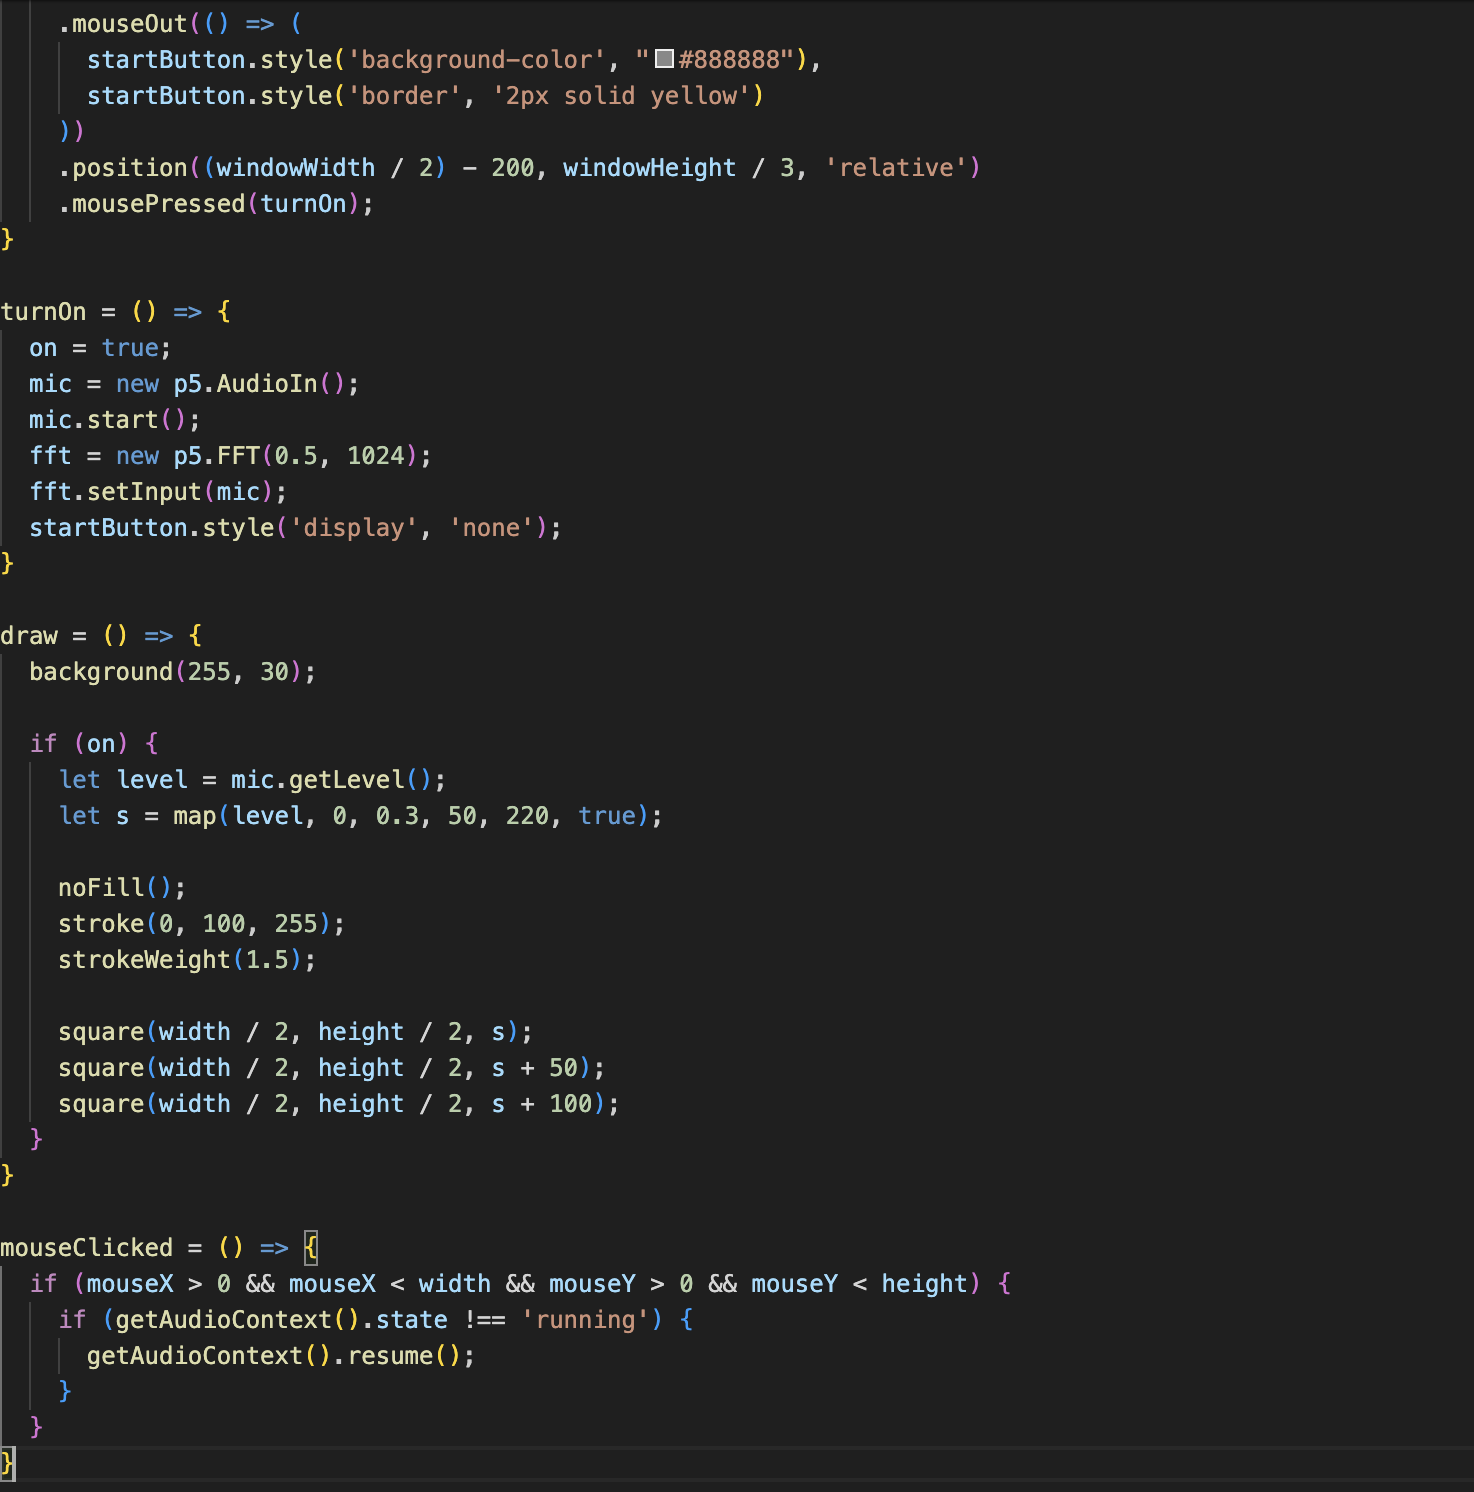Click the 'running' string literal
The image size is (1474, 1492).
(x=585, y=1319)
